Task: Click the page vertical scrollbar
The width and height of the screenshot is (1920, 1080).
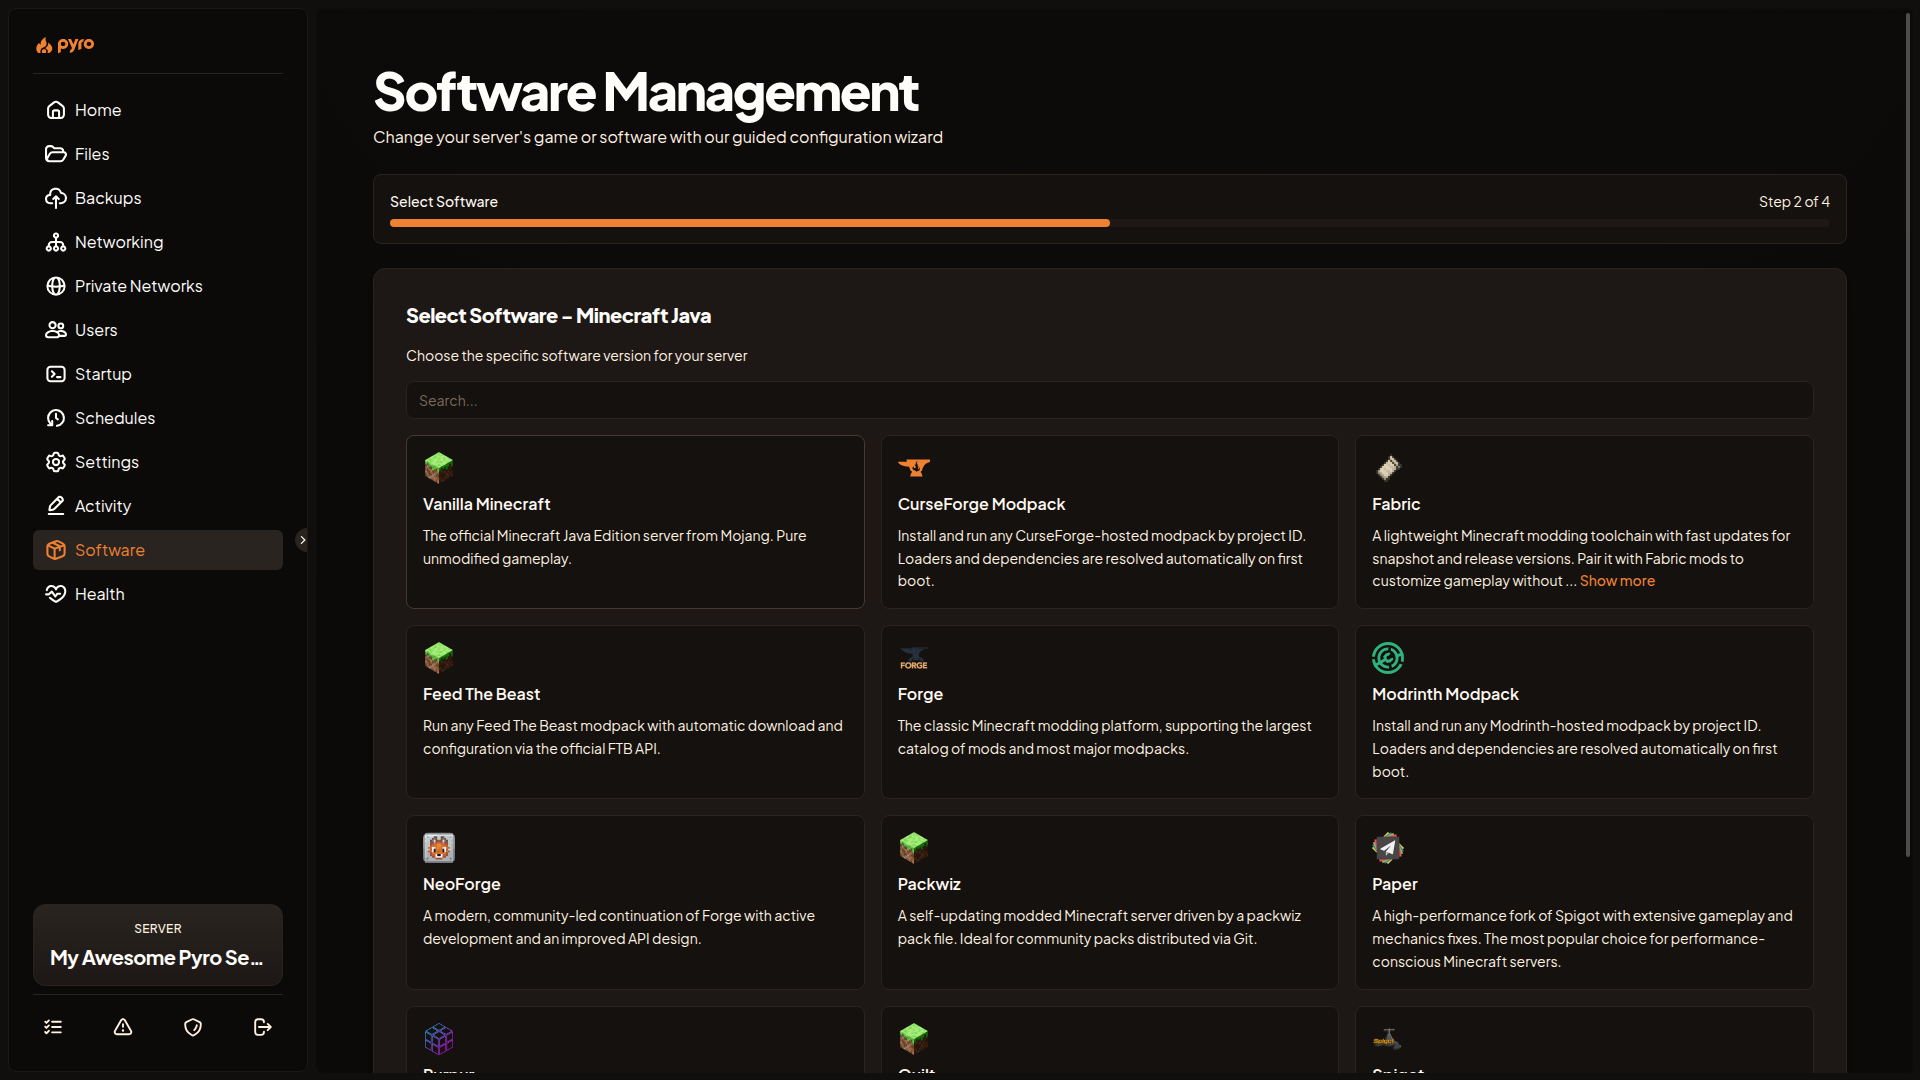Action: pyautogui.click(x=1907, y=435)
